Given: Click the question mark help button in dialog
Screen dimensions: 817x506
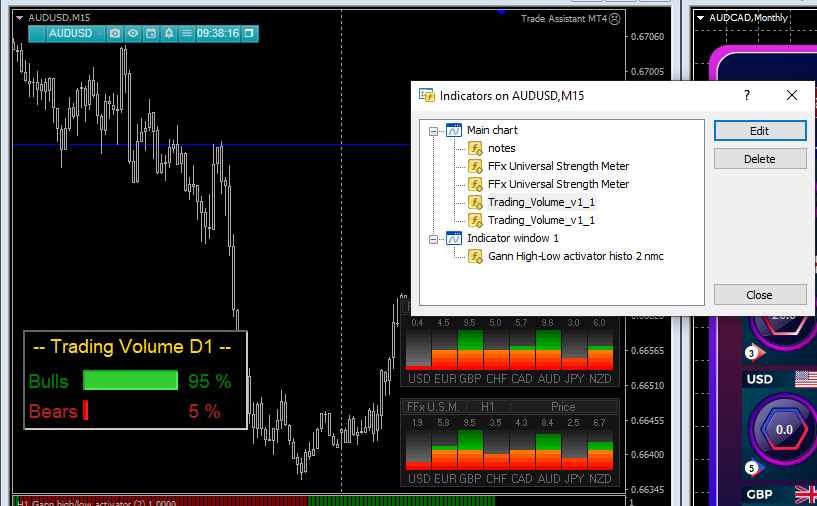Looking at the screenshot, I should pyautogui.click(x=747, y=95).
